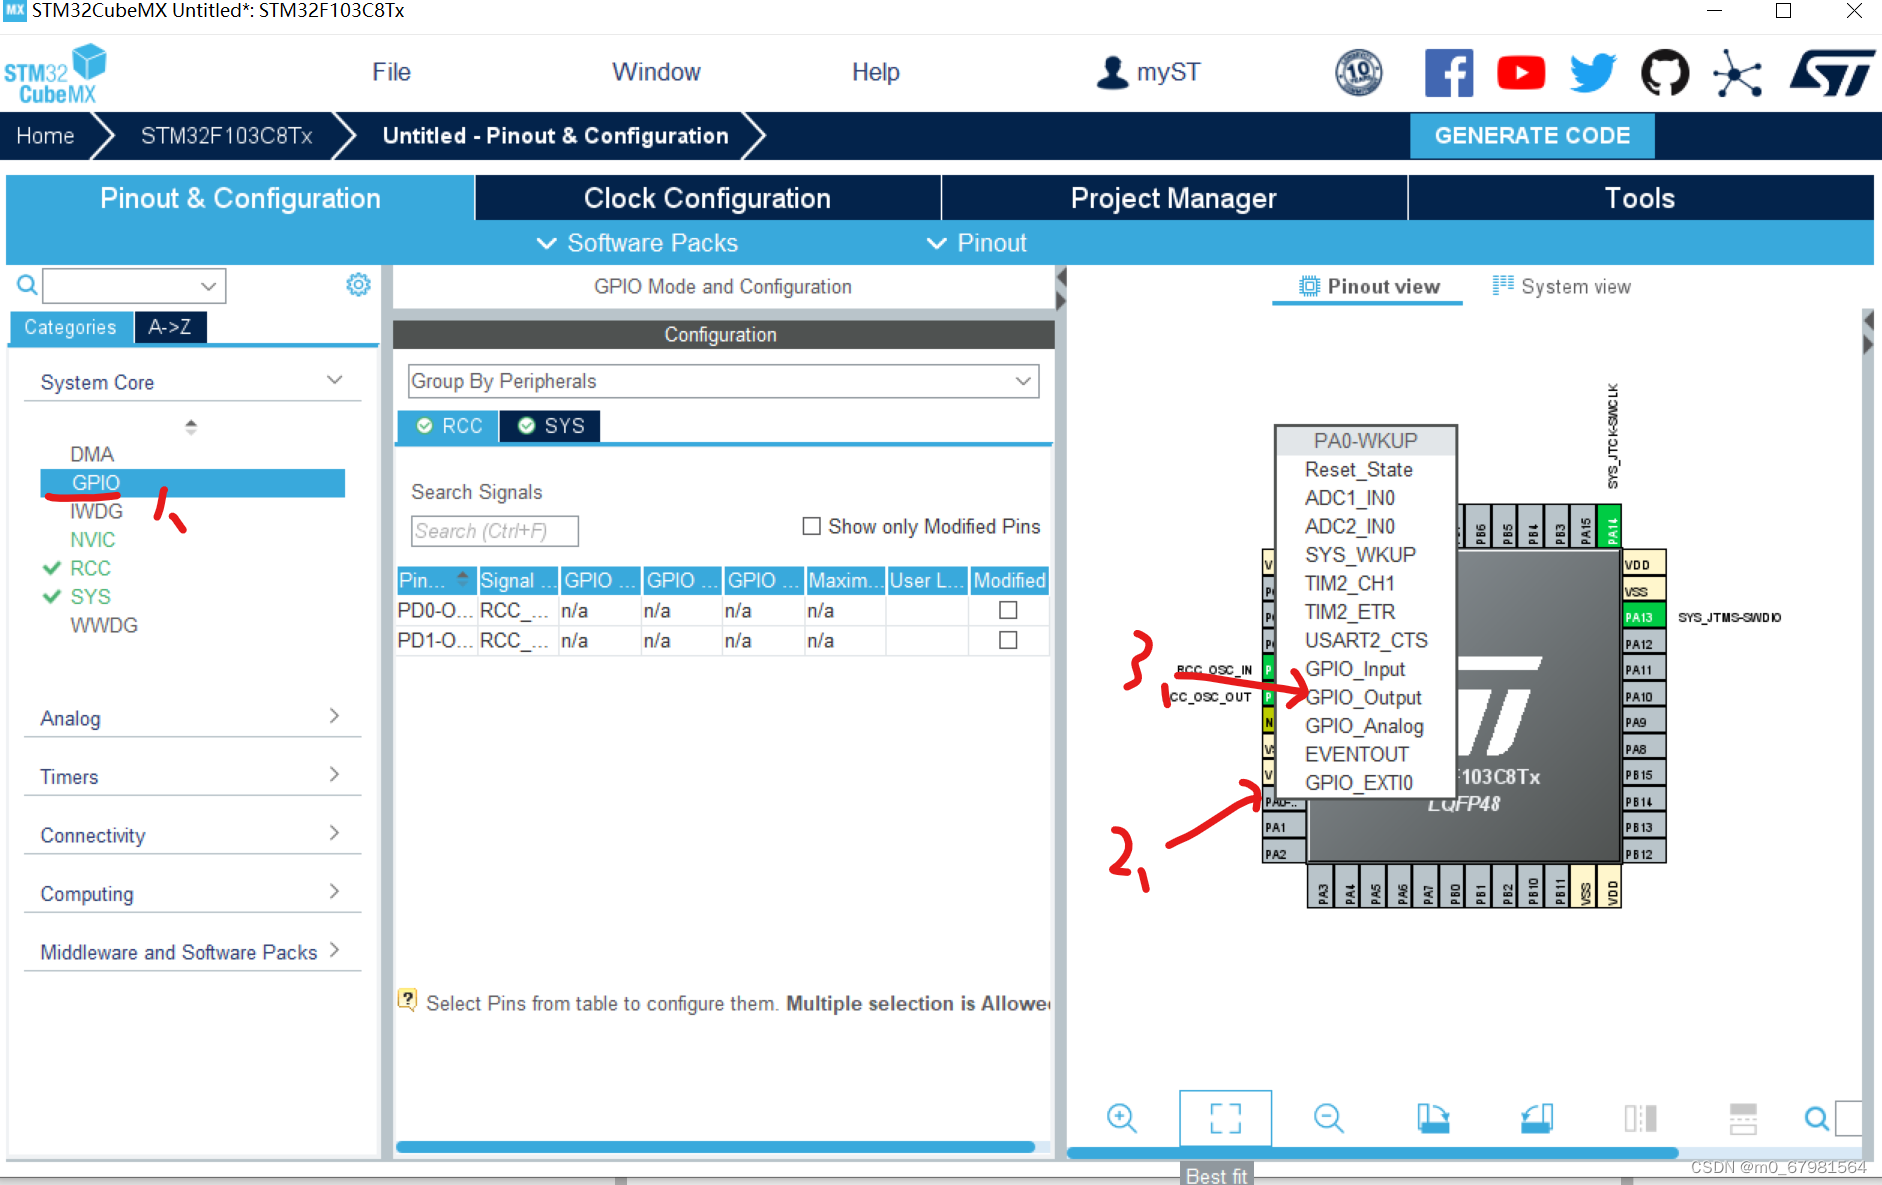
Task: Open the category search combo box
Action: point(134,286)
